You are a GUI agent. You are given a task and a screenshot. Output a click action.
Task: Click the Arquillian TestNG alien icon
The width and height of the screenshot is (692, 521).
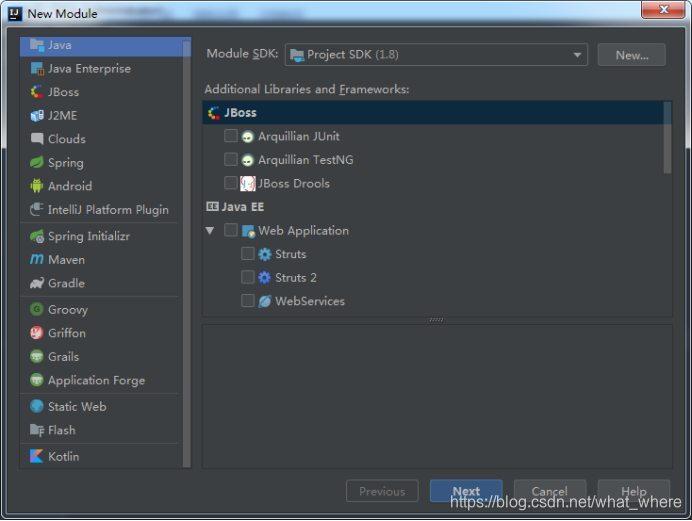248,160
